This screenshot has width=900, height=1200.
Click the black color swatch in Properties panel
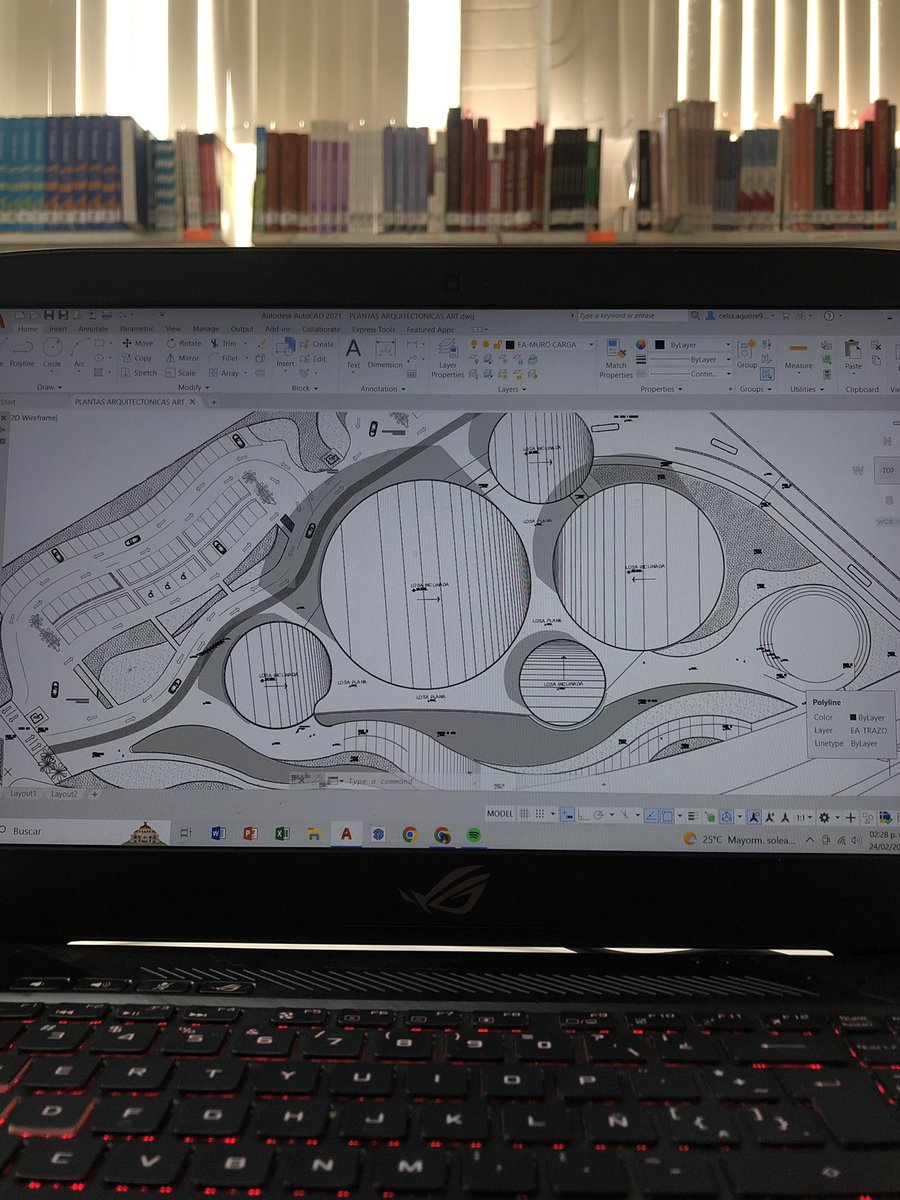tap(660, 344)
